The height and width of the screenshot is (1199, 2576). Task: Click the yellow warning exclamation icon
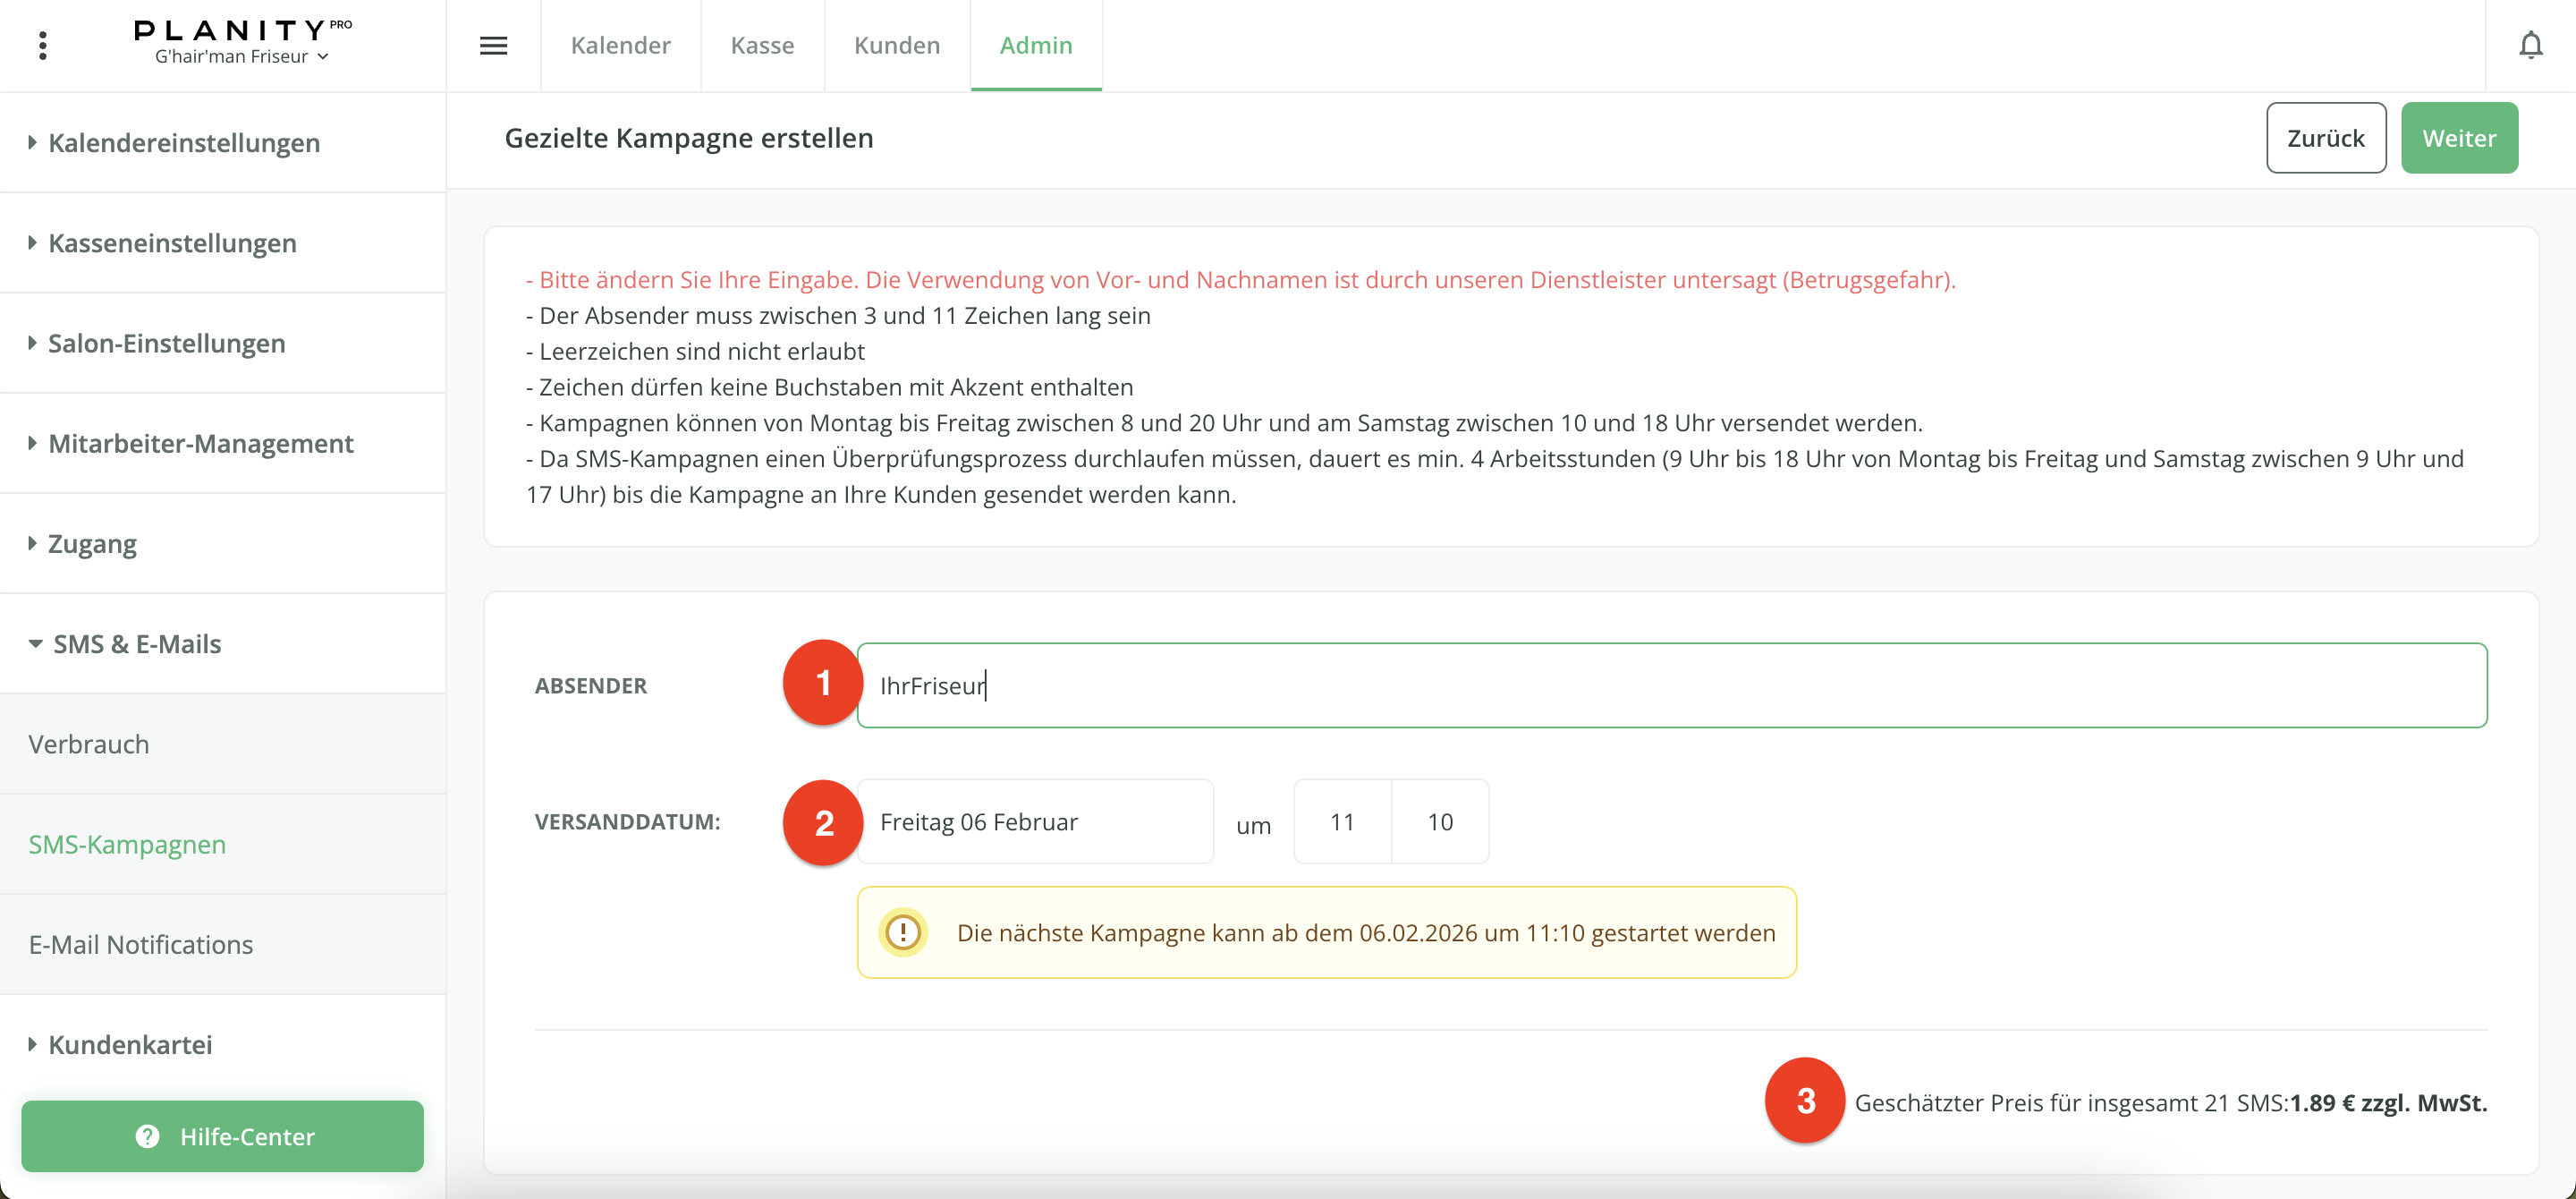pos(903,932)
